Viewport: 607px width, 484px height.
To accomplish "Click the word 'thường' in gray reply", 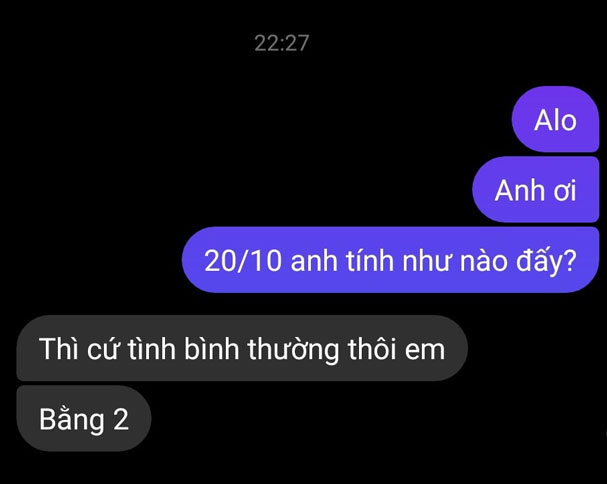I will pos(293,350).
